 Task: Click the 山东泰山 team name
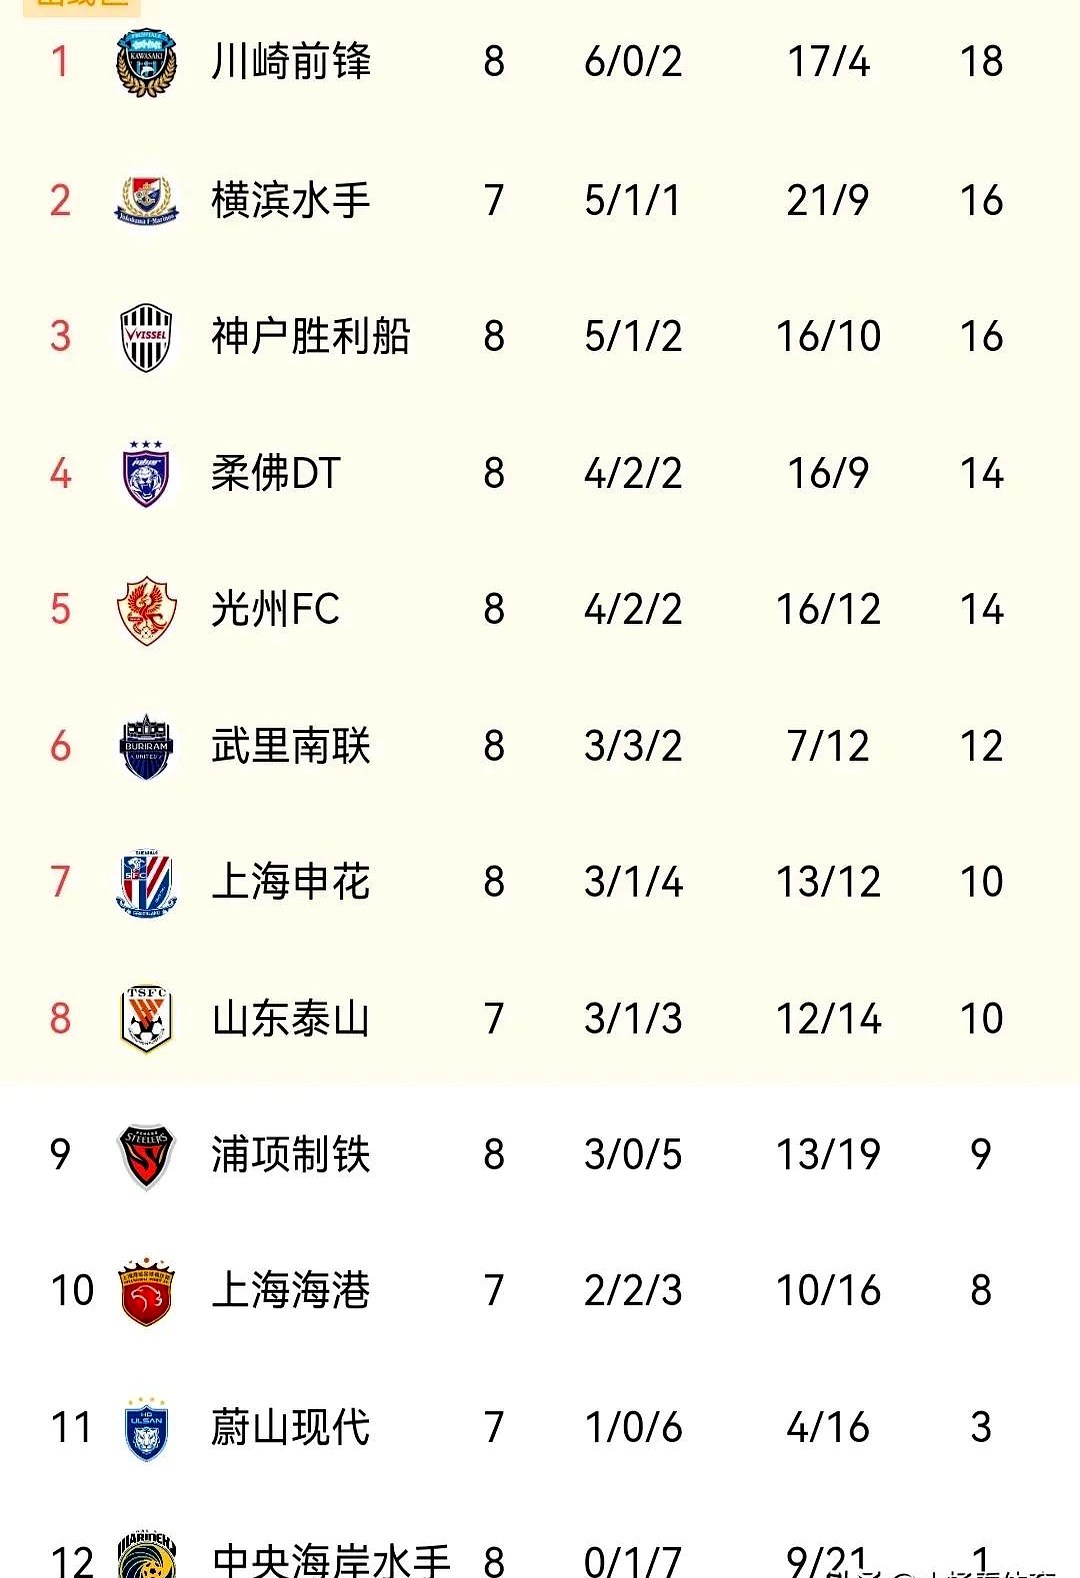(x=291, y=1019)
